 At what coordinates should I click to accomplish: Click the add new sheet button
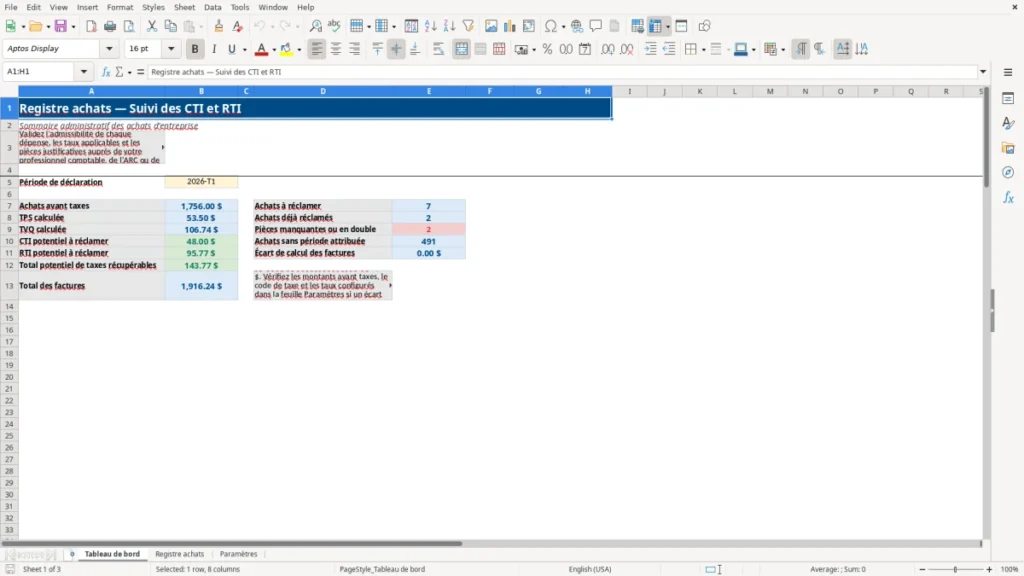(x=72, y=554)
